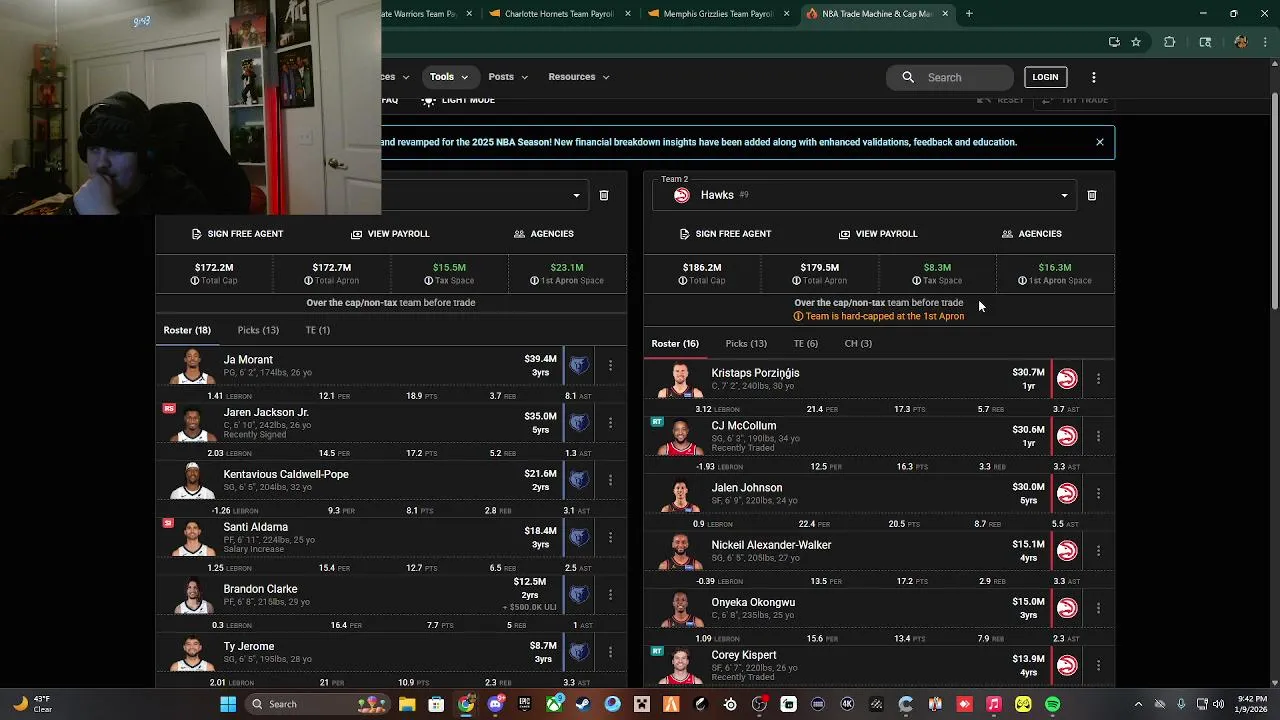Open the three-dot menu for Kentavious Caldwell-Pope
The image size is (1280, 720).
click(610, 480)
